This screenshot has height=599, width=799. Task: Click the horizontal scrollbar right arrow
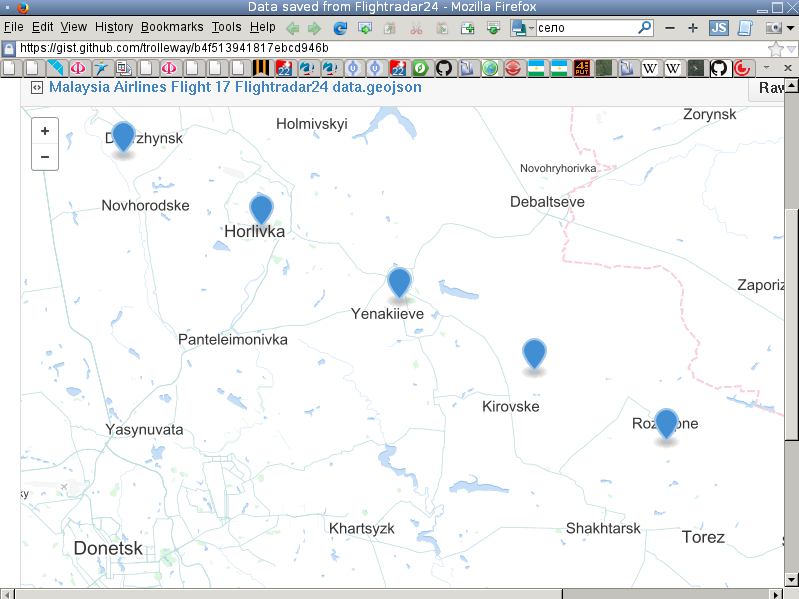pos(777,594)
